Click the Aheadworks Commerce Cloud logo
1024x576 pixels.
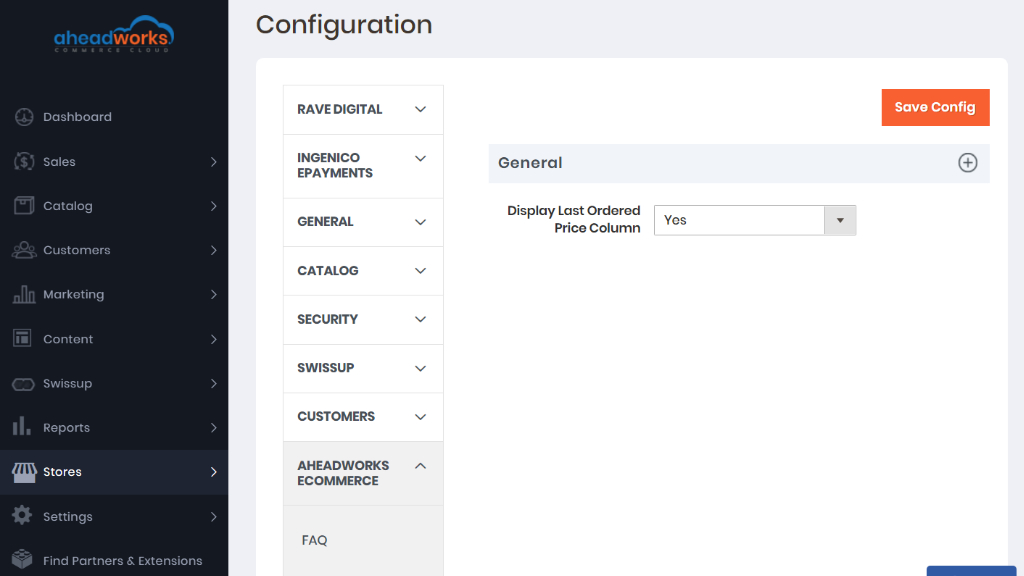114,34
